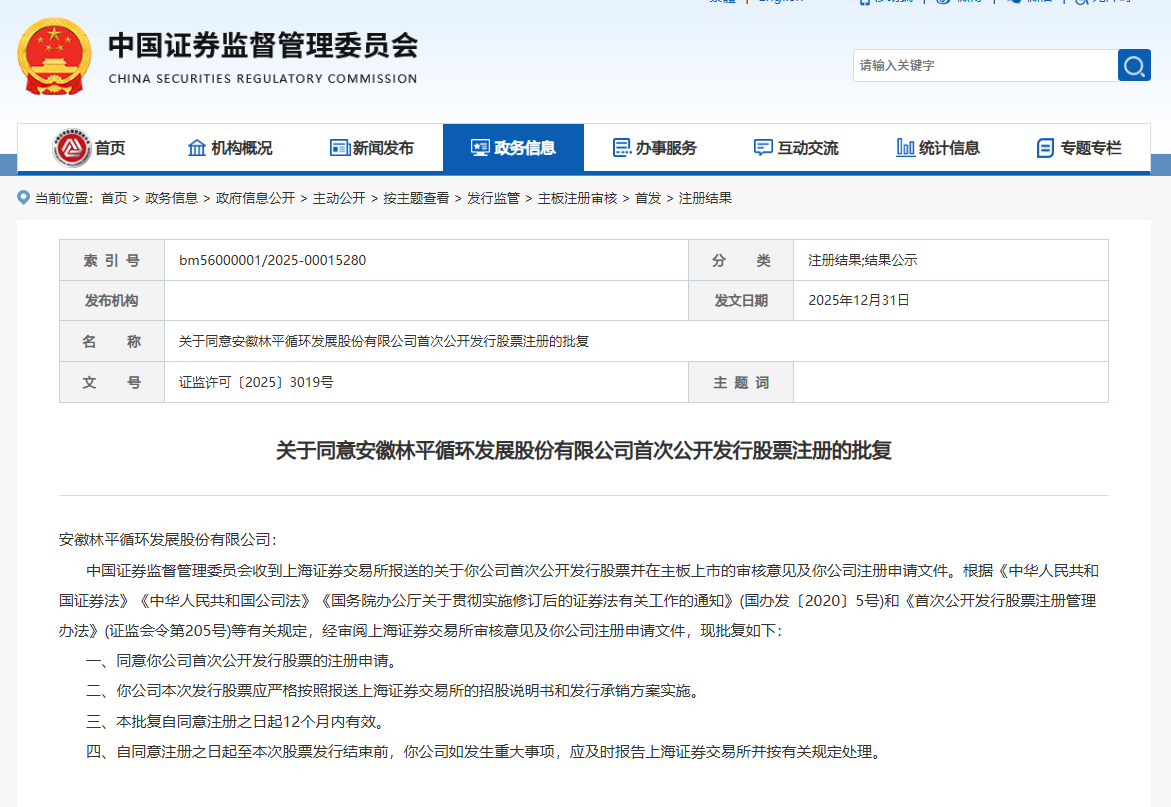Open the 首页 navigation menu
This screenshot has height=807, width=1171.
(108, 147)
